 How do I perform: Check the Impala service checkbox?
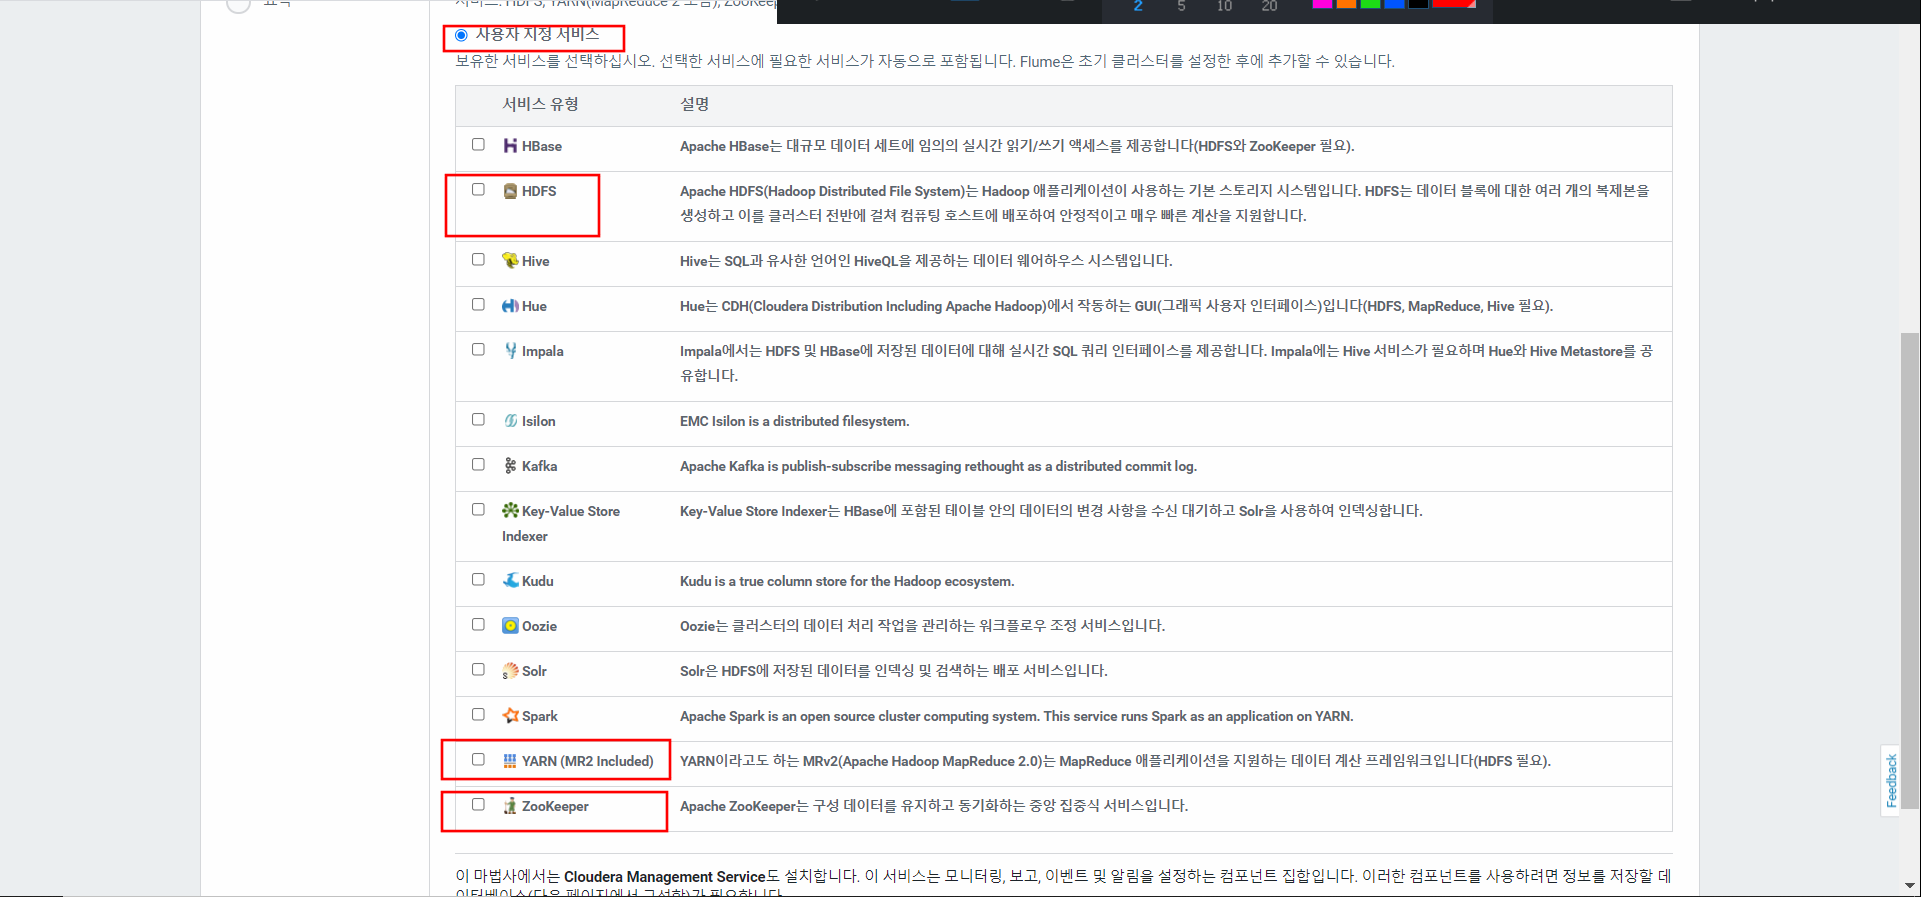pyautogui.click(x=478, y=349)
